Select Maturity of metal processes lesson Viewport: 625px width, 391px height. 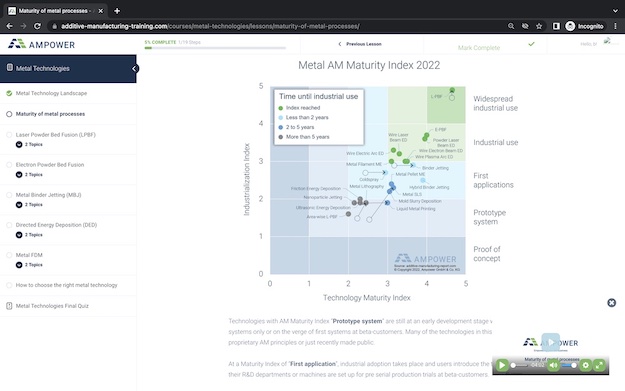50,114
